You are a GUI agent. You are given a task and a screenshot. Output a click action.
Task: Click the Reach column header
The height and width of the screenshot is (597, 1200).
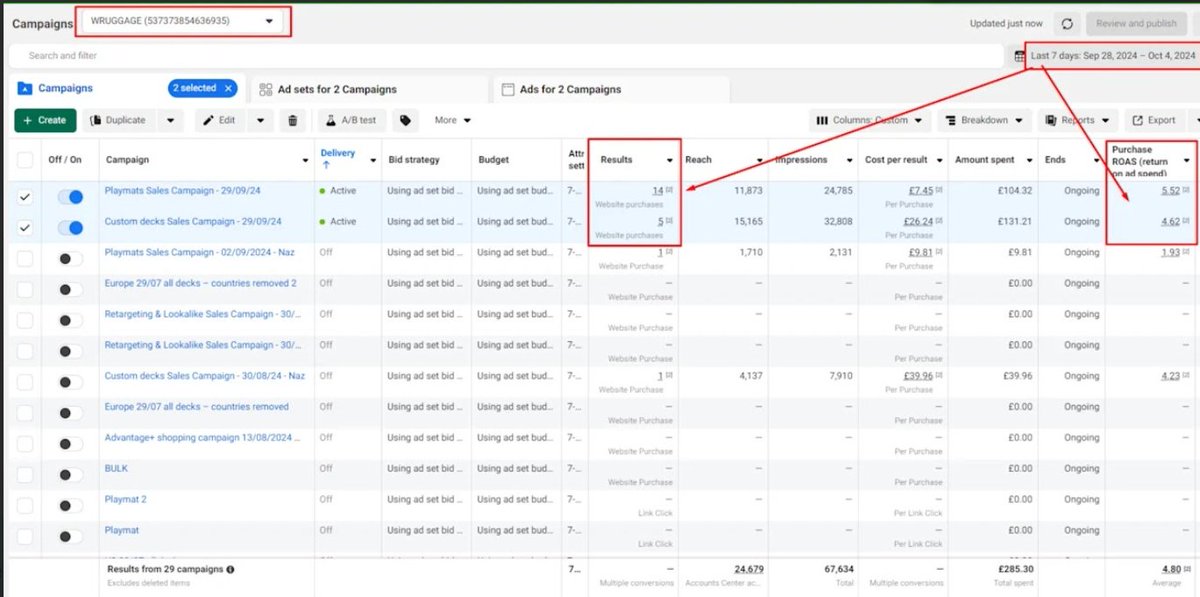pos(698,160)
